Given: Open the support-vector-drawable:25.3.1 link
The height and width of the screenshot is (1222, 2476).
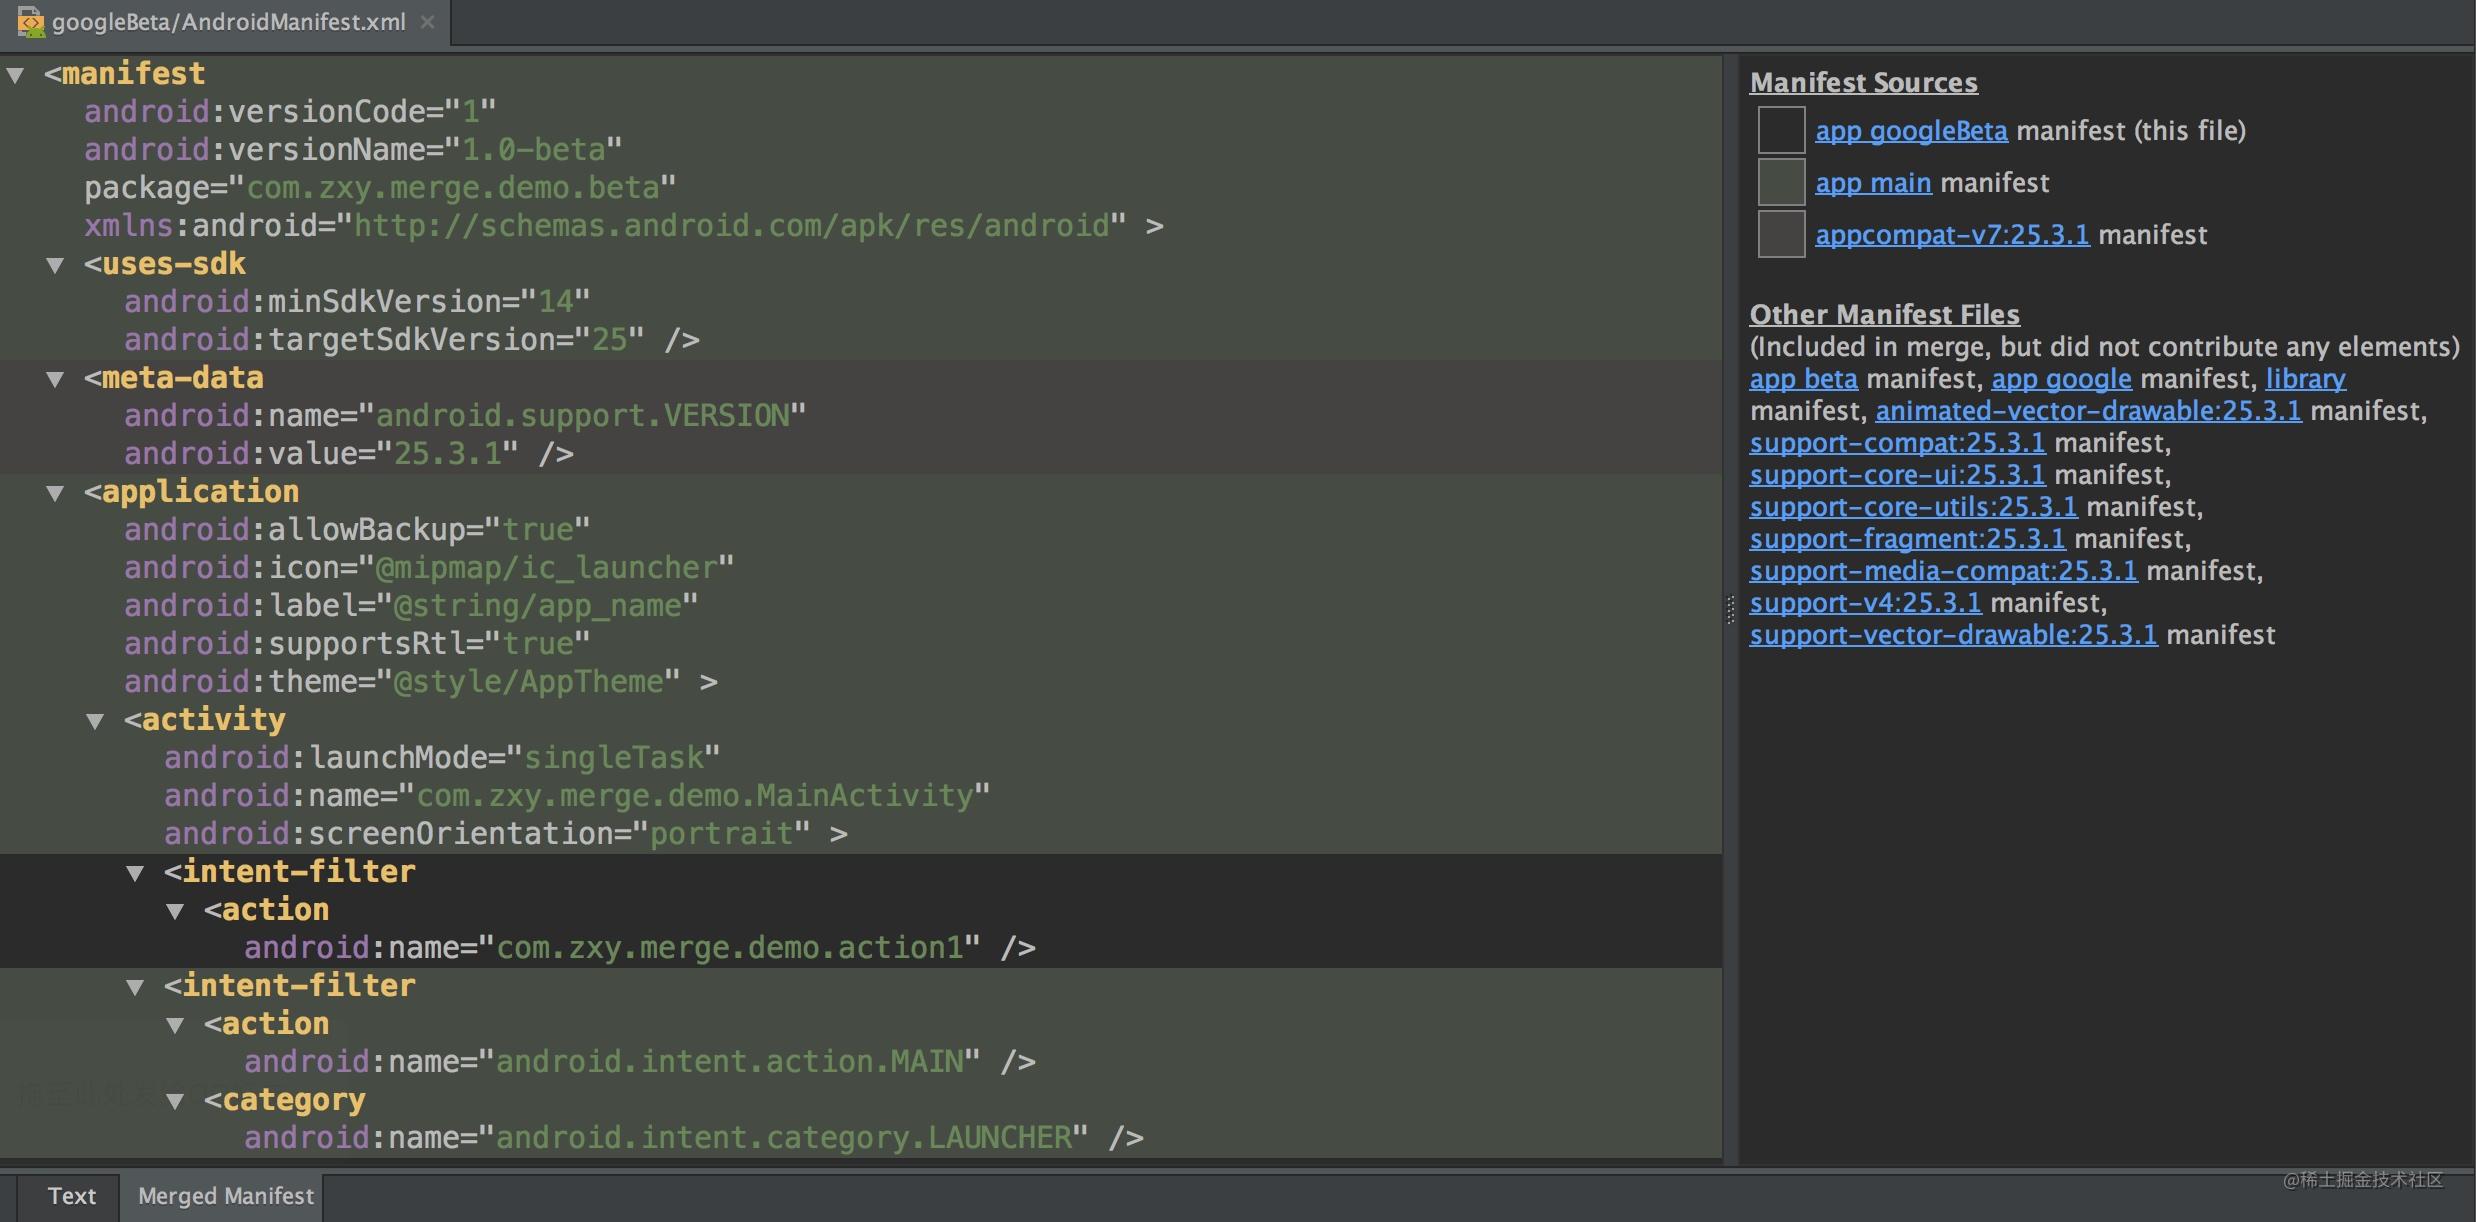Looking at the screenshot, I should point(1953,635).
